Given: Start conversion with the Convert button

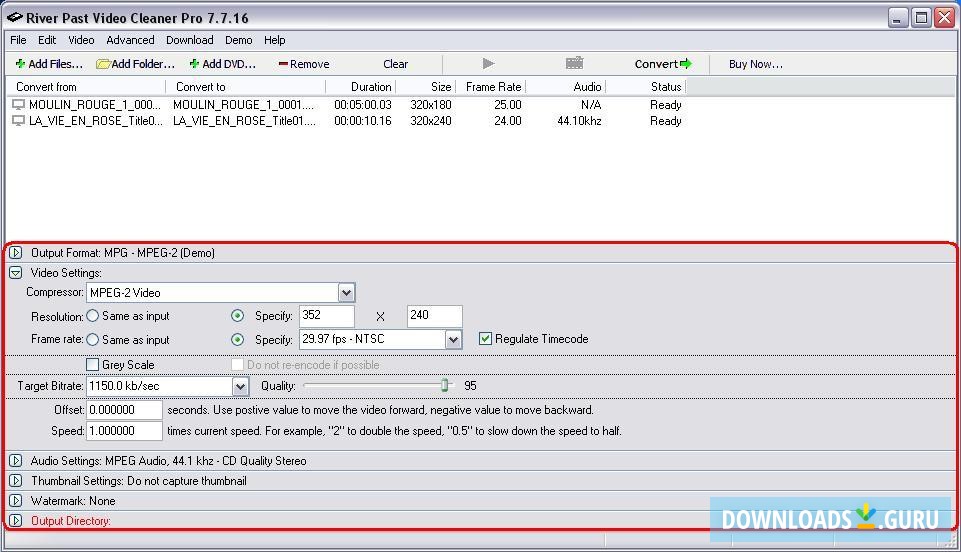Looking at the screenshot, I should point(663,64).
